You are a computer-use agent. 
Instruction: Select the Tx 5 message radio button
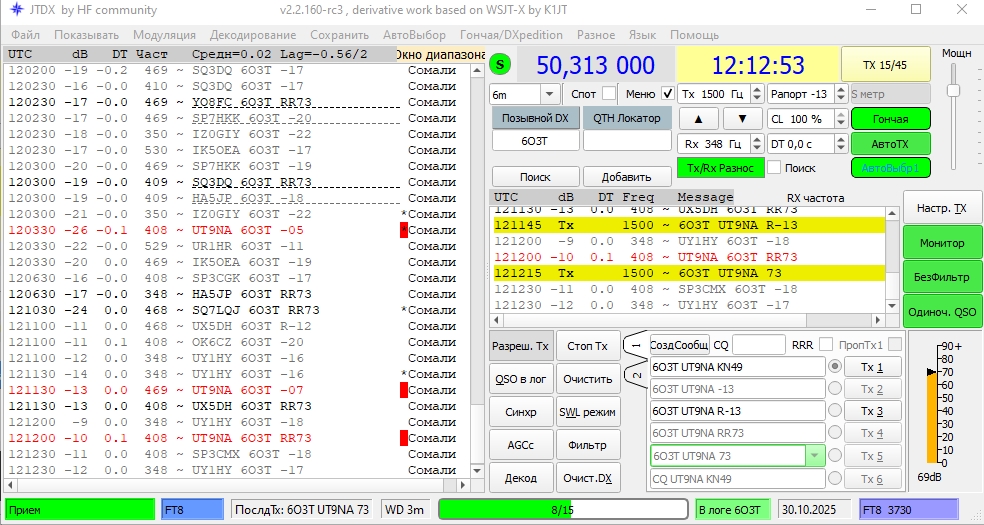835,456
